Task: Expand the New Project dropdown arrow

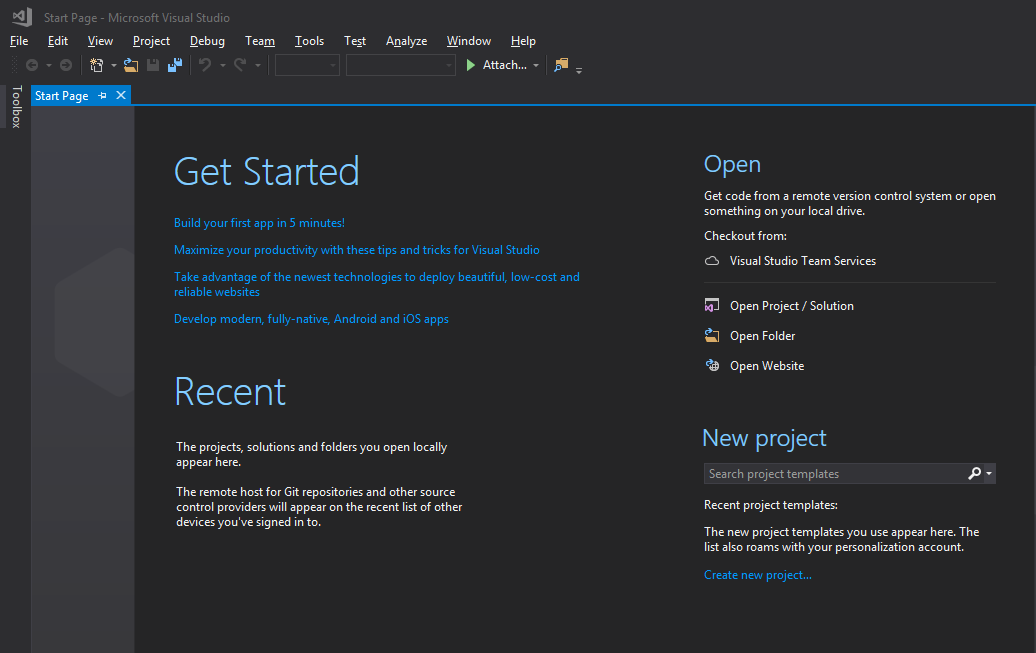Action: tap(114, 65)
